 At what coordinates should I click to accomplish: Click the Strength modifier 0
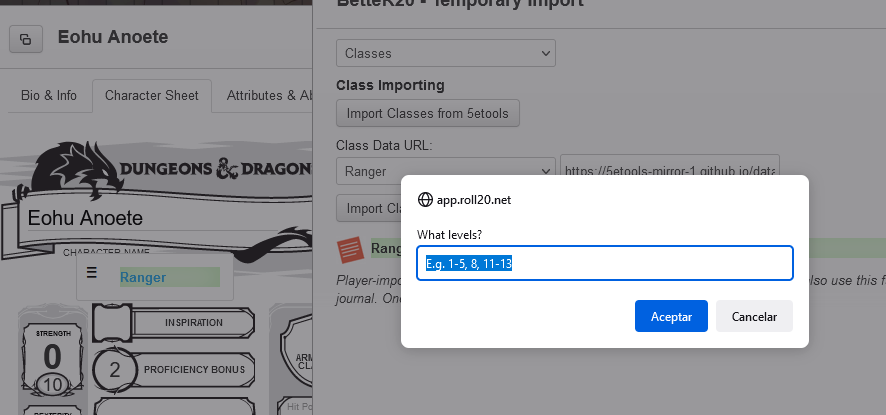(x=52, y=358)
